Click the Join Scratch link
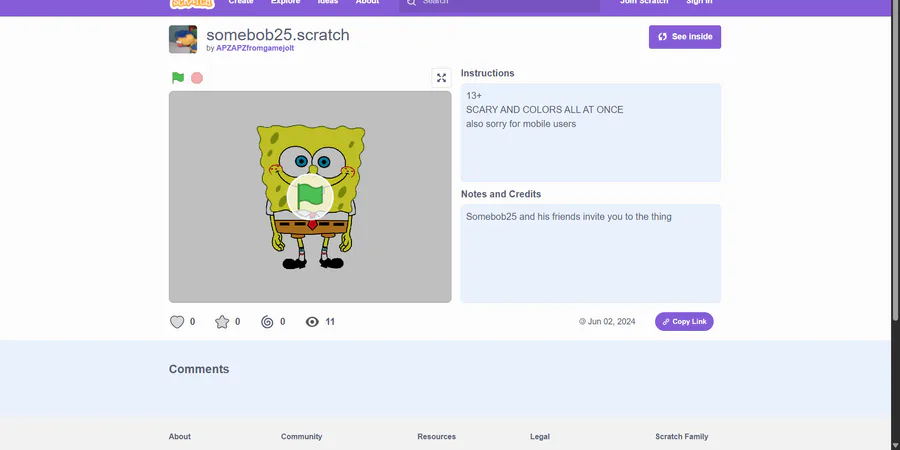 tap(644, 2)
